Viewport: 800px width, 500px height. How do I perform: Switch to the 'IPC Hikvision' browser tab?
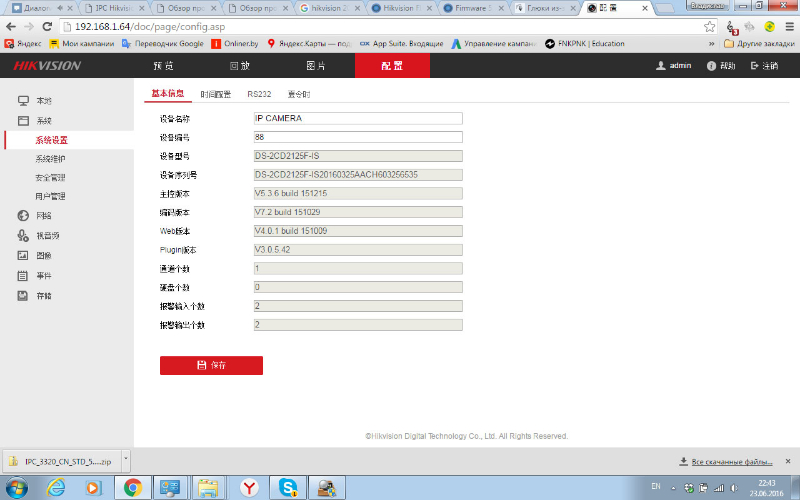[114, 8]
